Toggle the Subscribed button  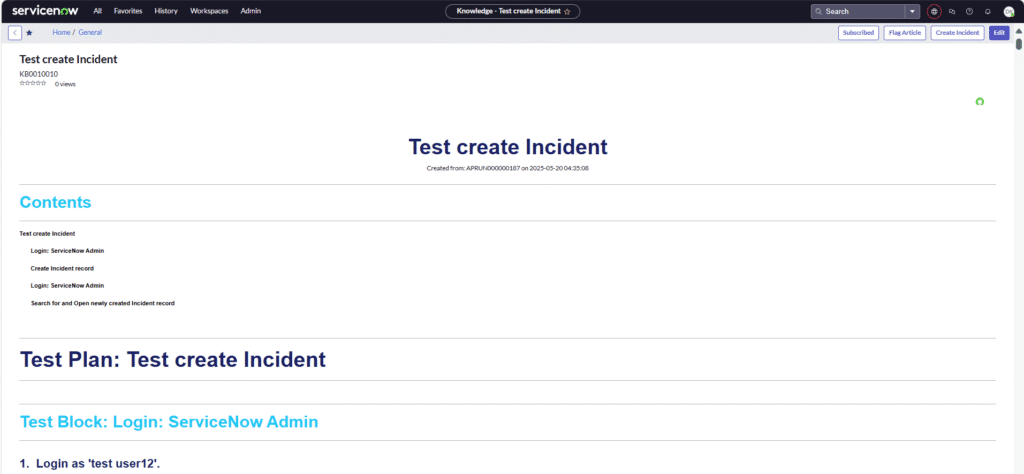(x=858, y=33)
